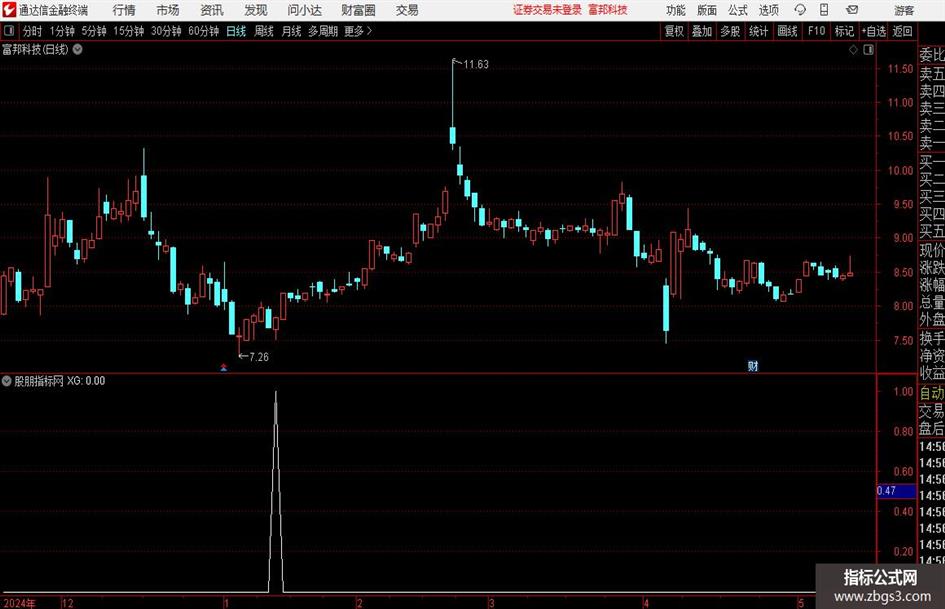Screen dimensions: 945x609
Task: Switch to 5分钟 period
Action: (x=94, y=31)
